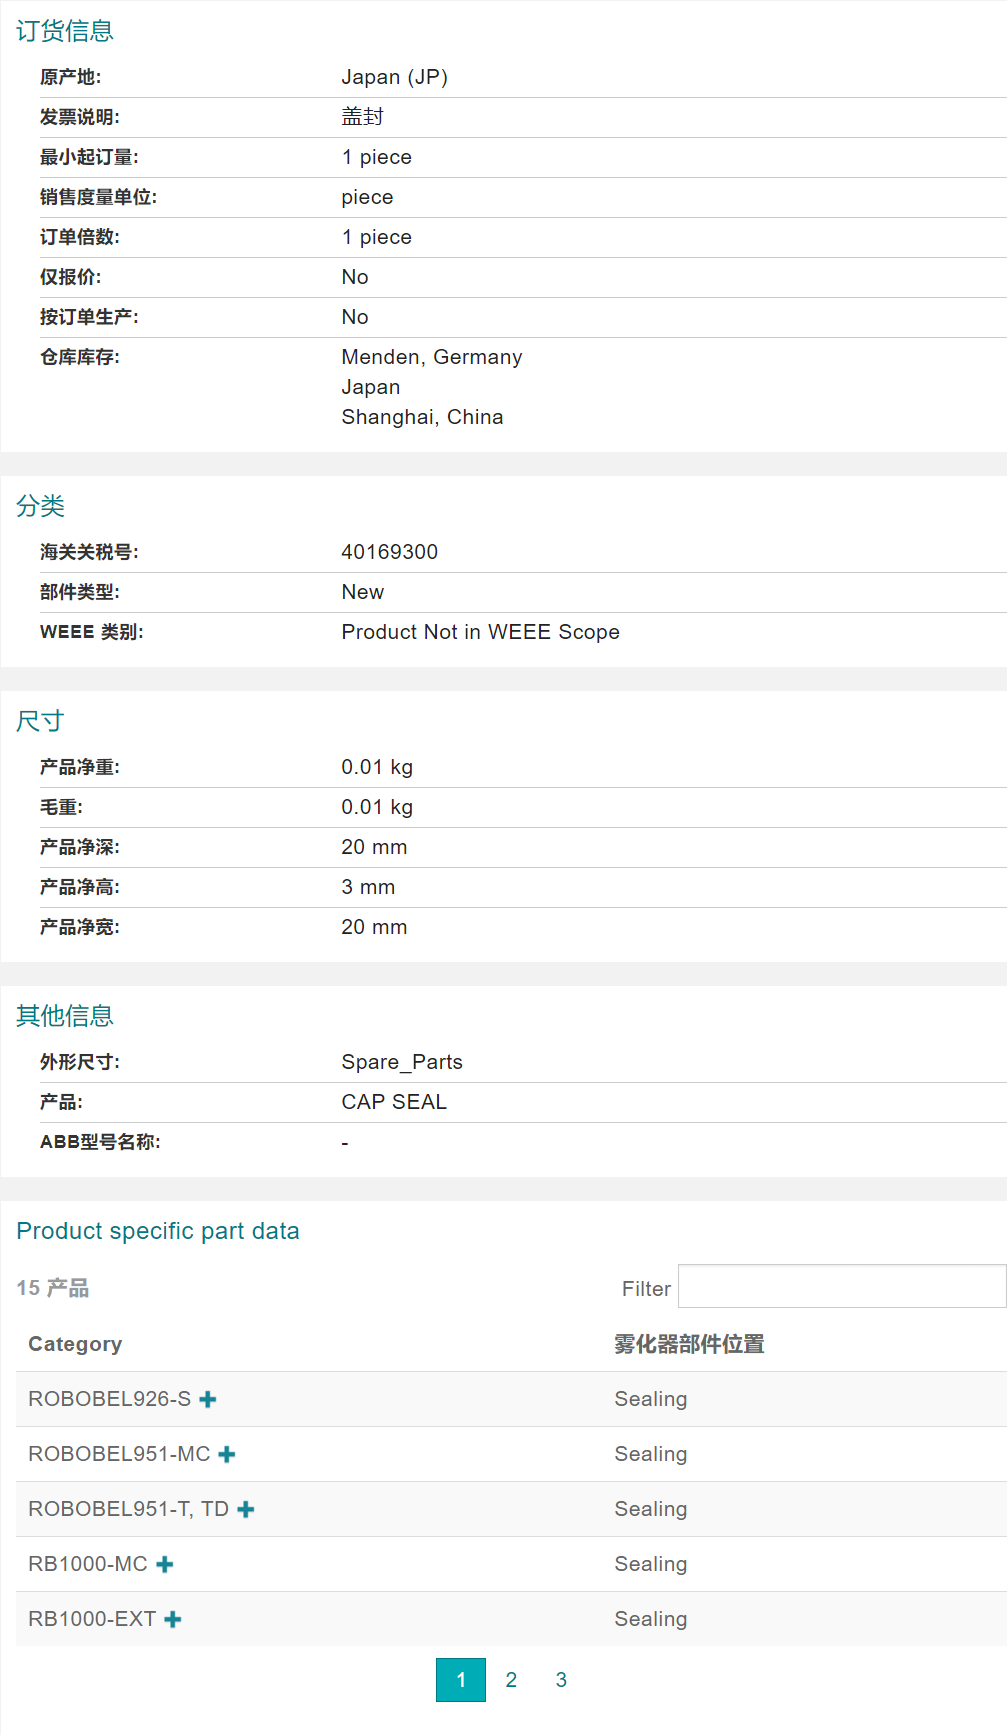Select the Sealing cell in RB1000-MC row
This screenshot has height=1735, width=1007.
click(x=650, y=1564)
